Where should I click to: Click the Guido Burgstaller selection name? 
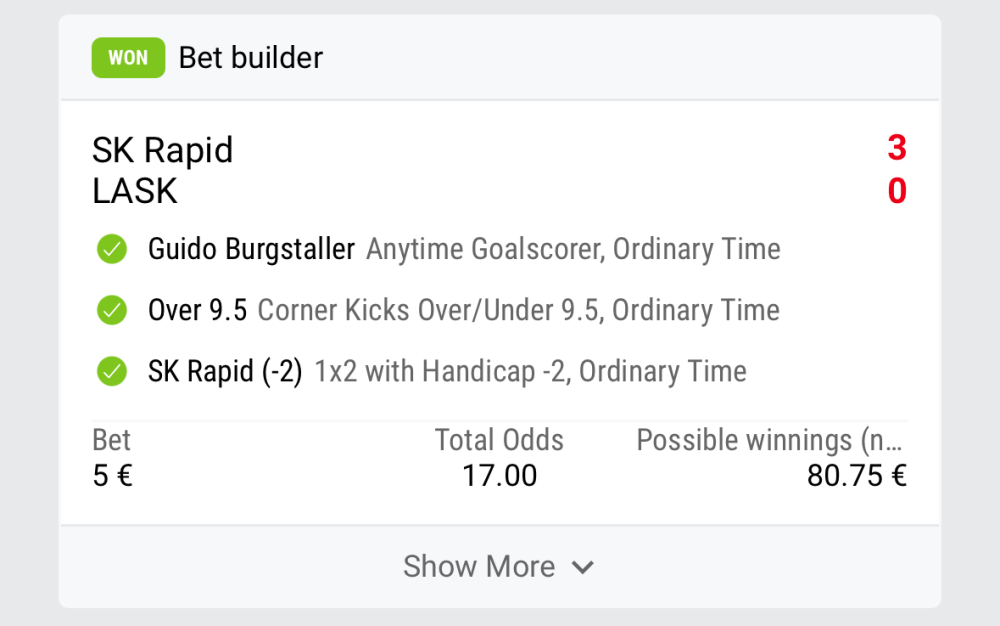tap(251, 249)
